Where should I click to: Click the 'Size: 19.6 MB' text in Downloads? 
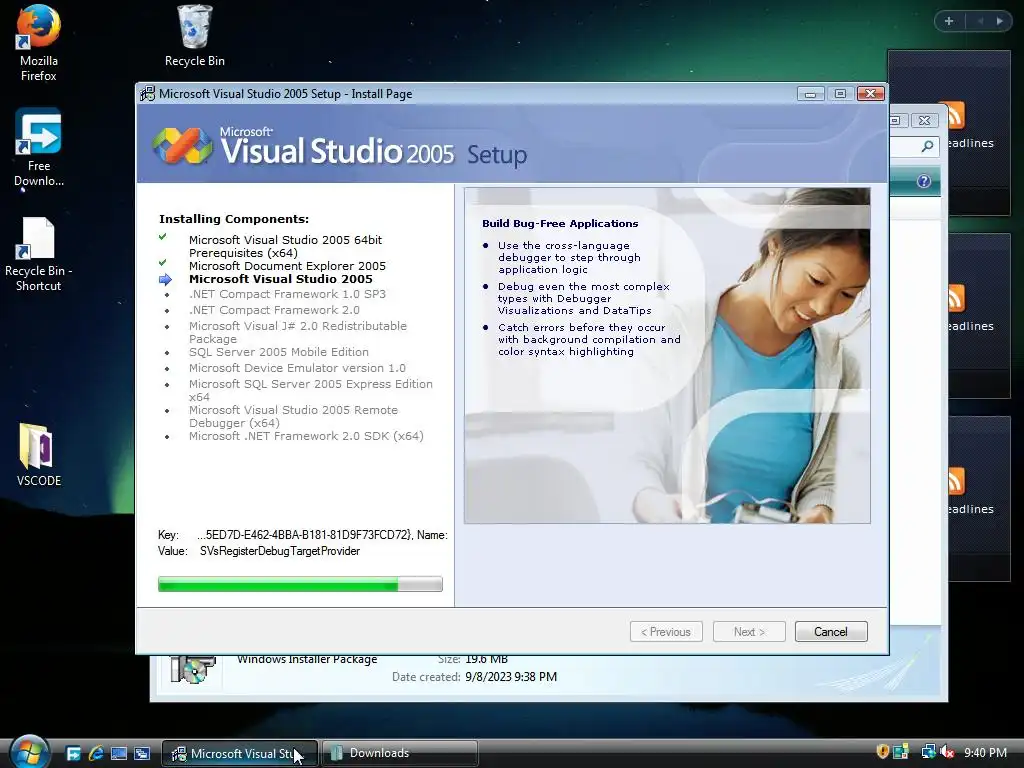click(x=473, y=659)
